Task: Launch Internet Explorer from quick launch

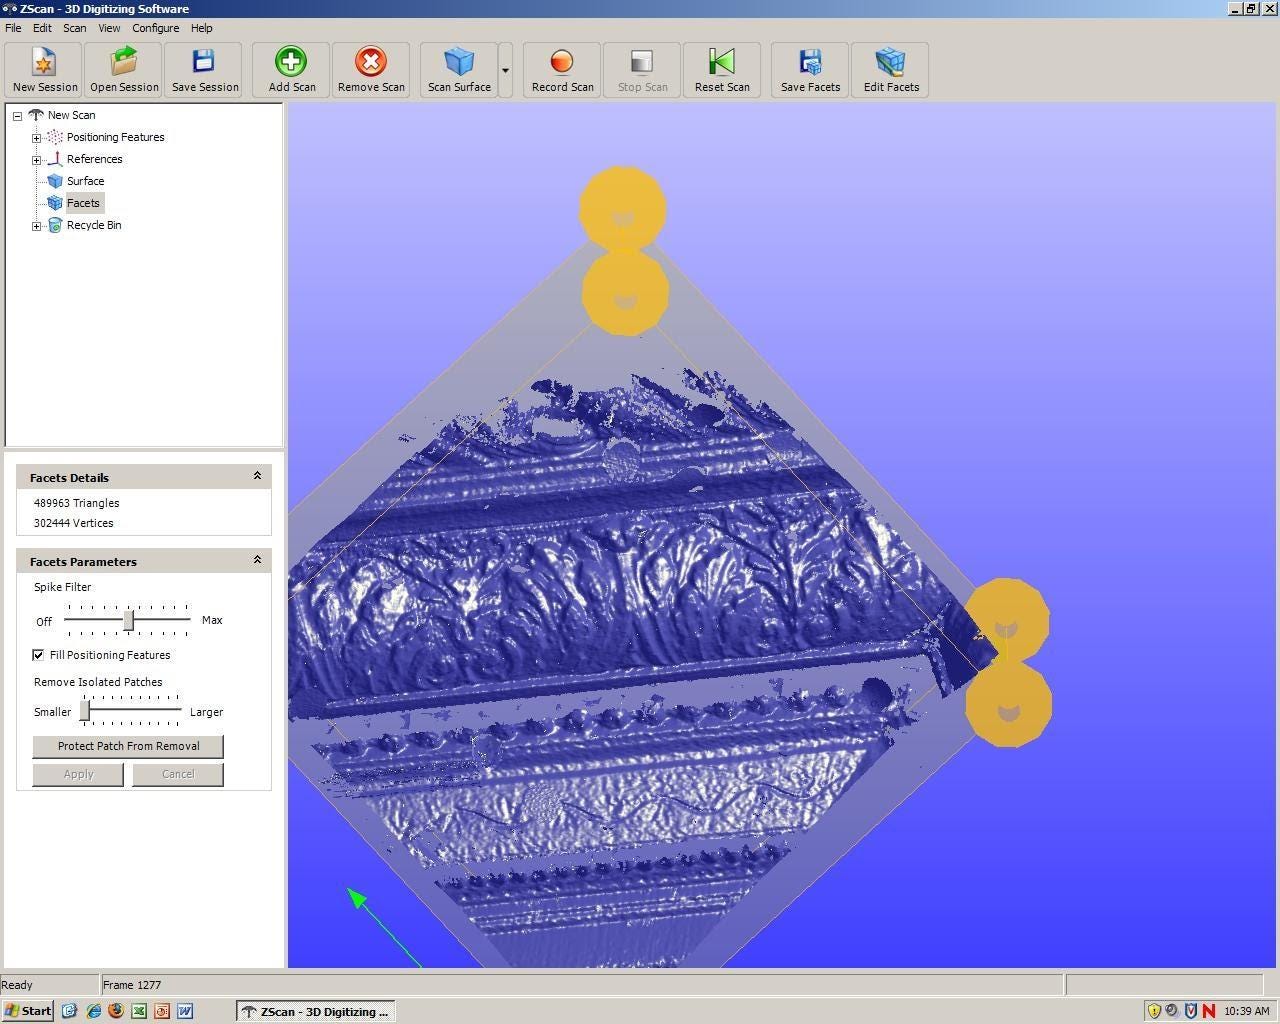Action: (93, 1011)
